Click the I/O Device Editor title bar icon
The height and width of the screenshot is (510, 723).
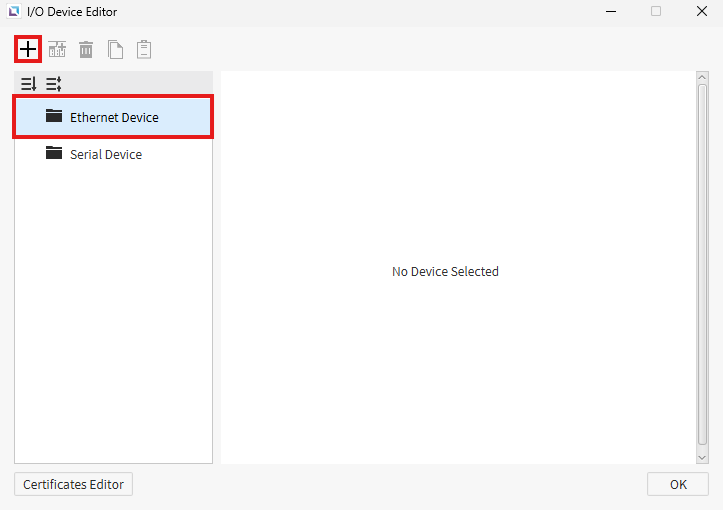pyautogui.click(x=13, y=12)
